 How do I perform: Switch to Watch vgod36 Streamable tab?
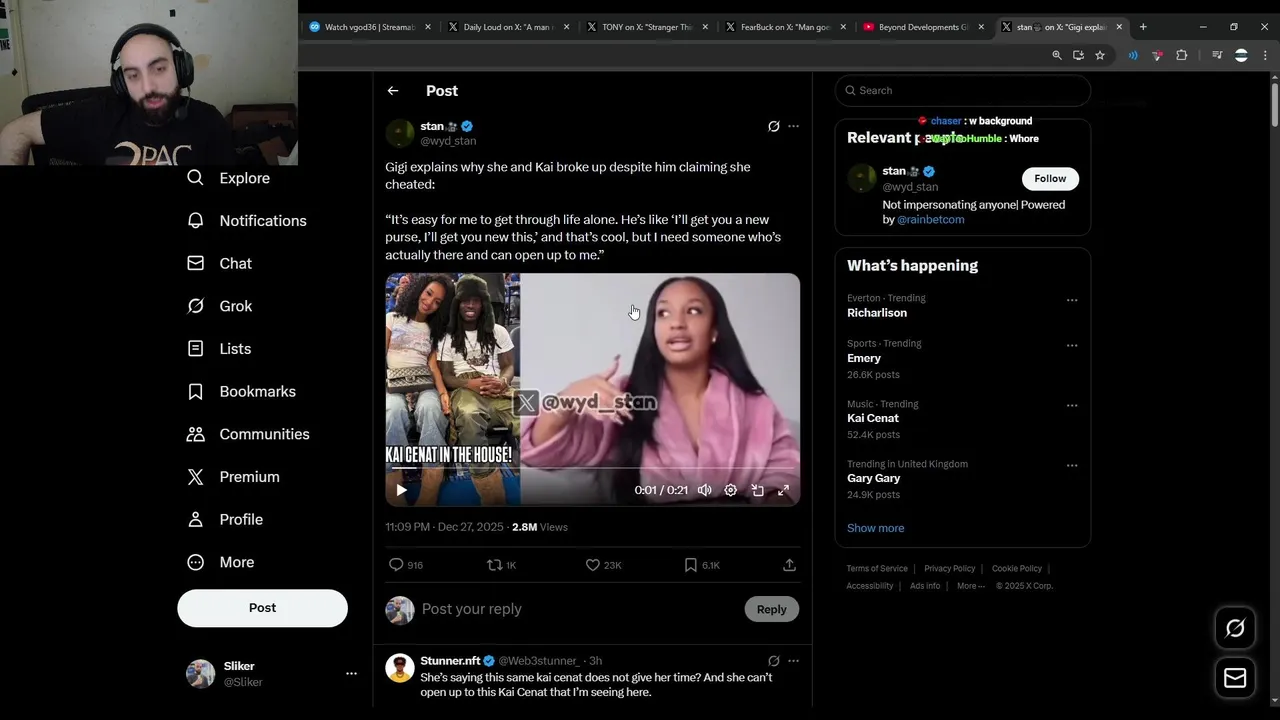(369, 27)
